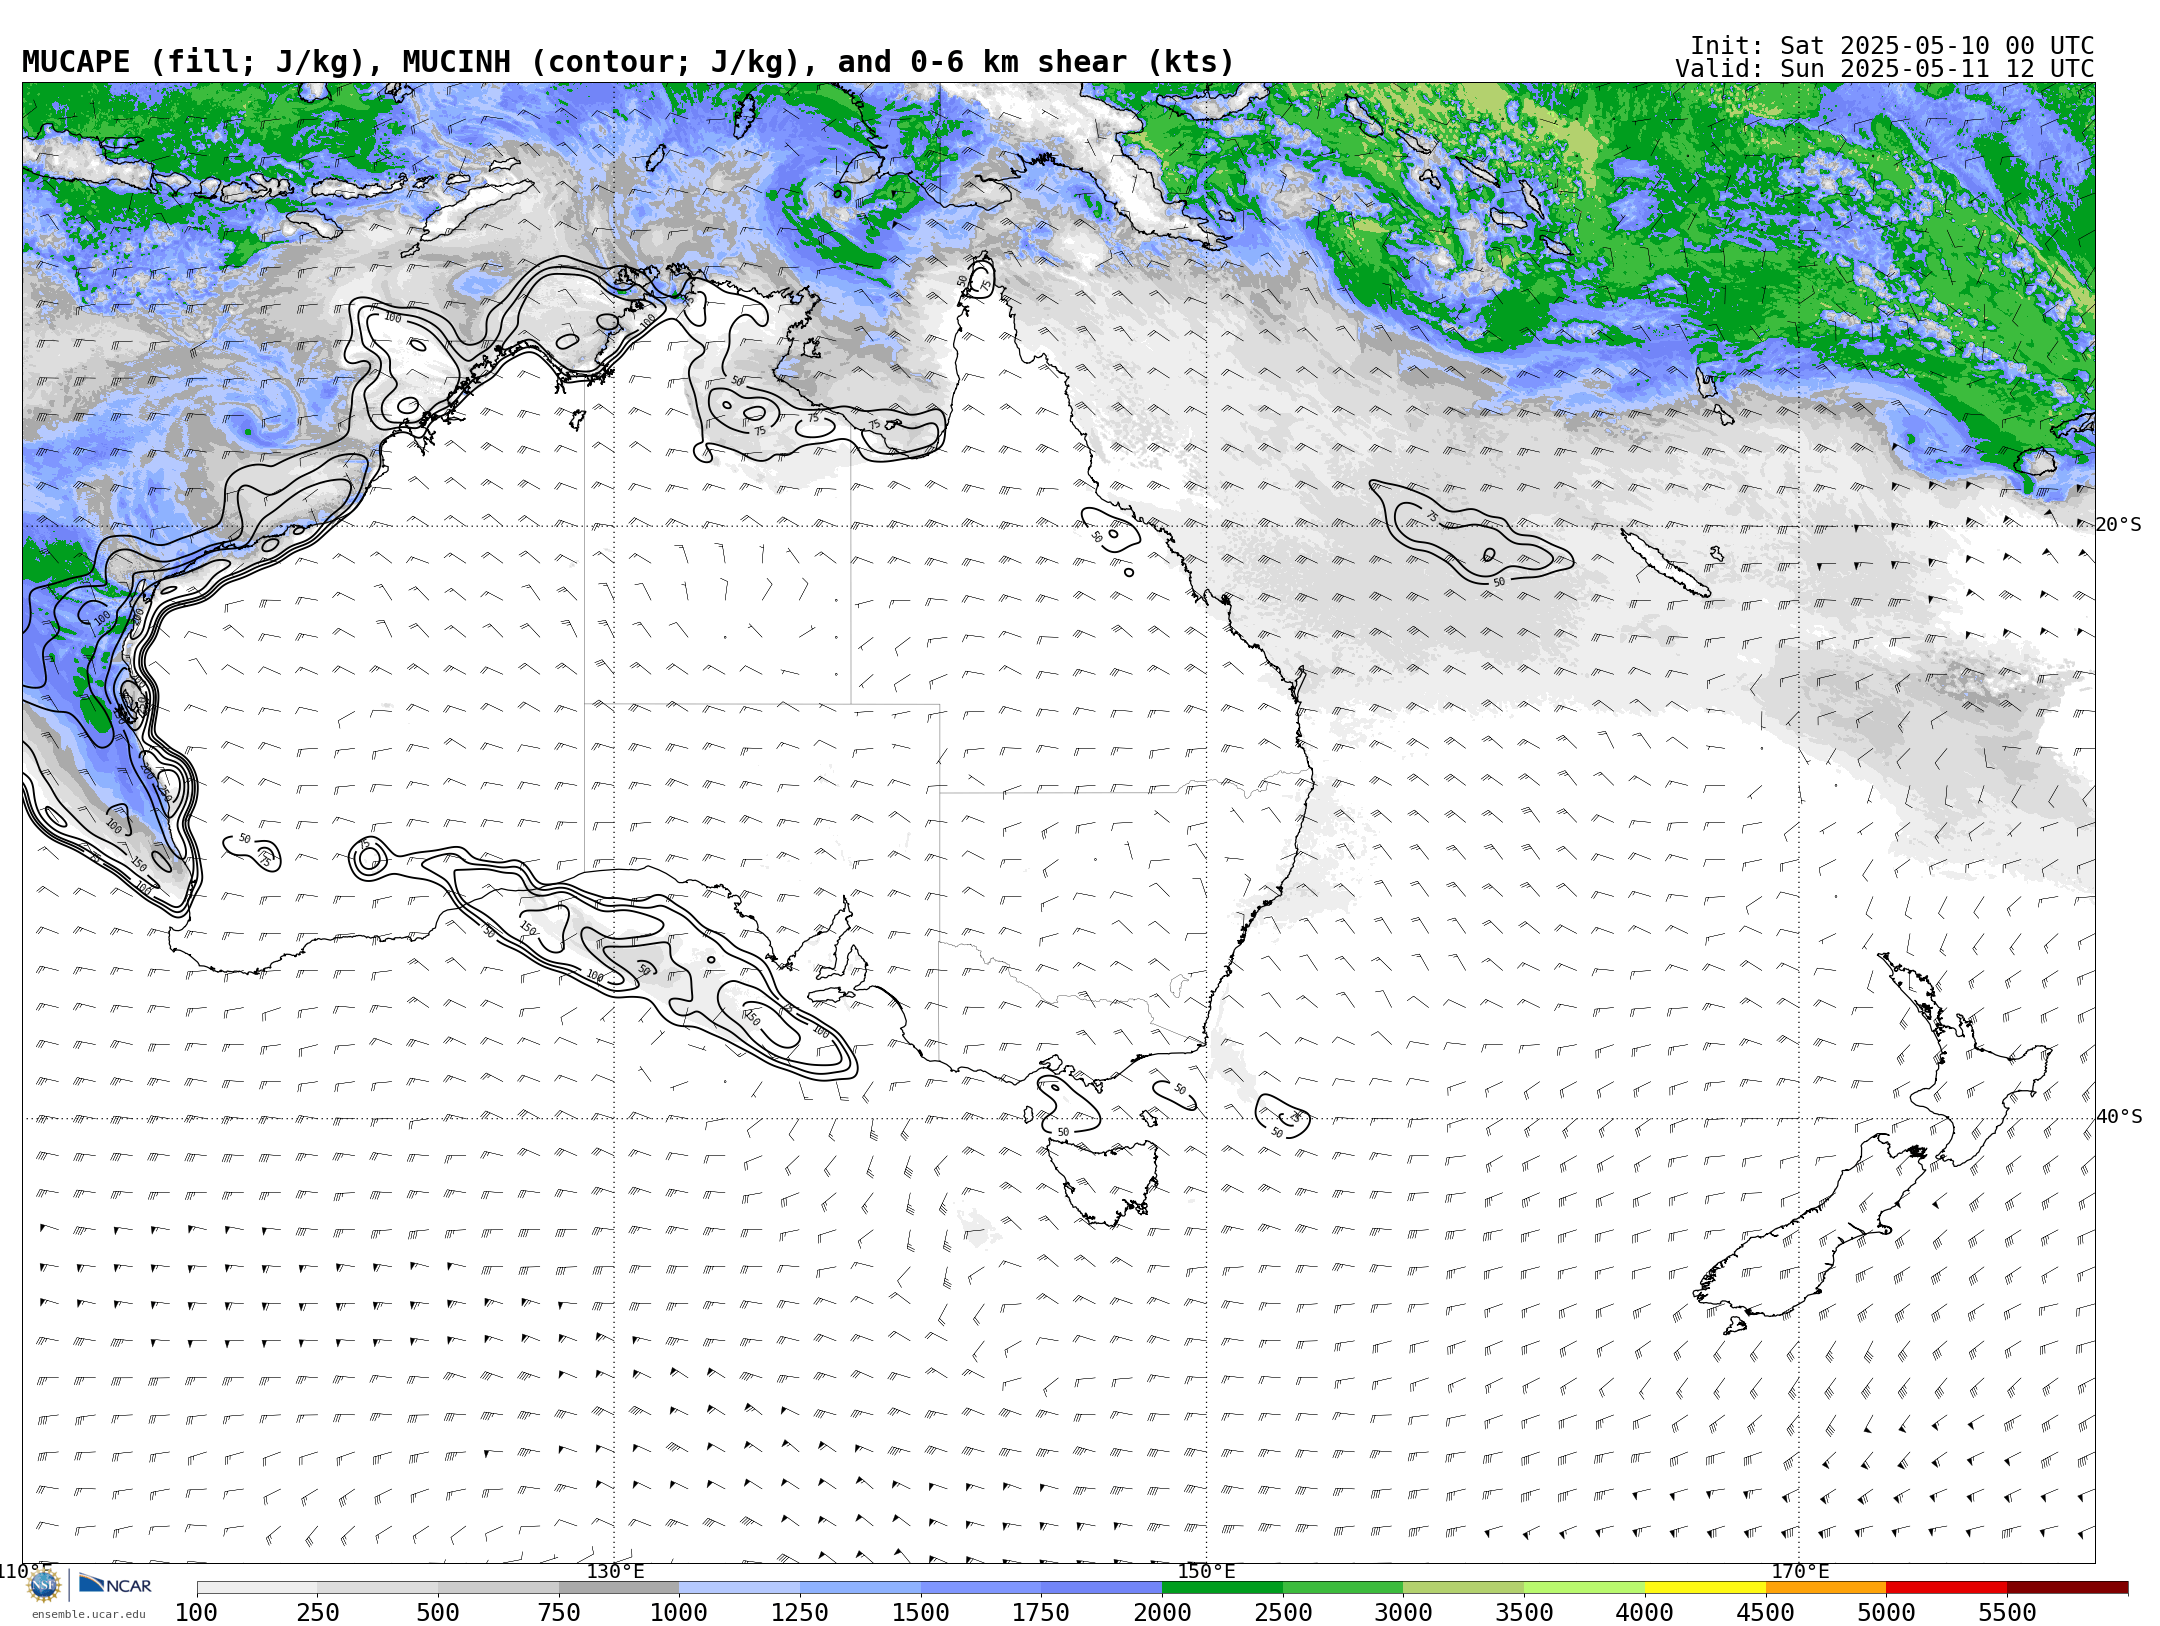Pick the bright red 5000–5500 colorbar swatch

pos(1946,1588)
